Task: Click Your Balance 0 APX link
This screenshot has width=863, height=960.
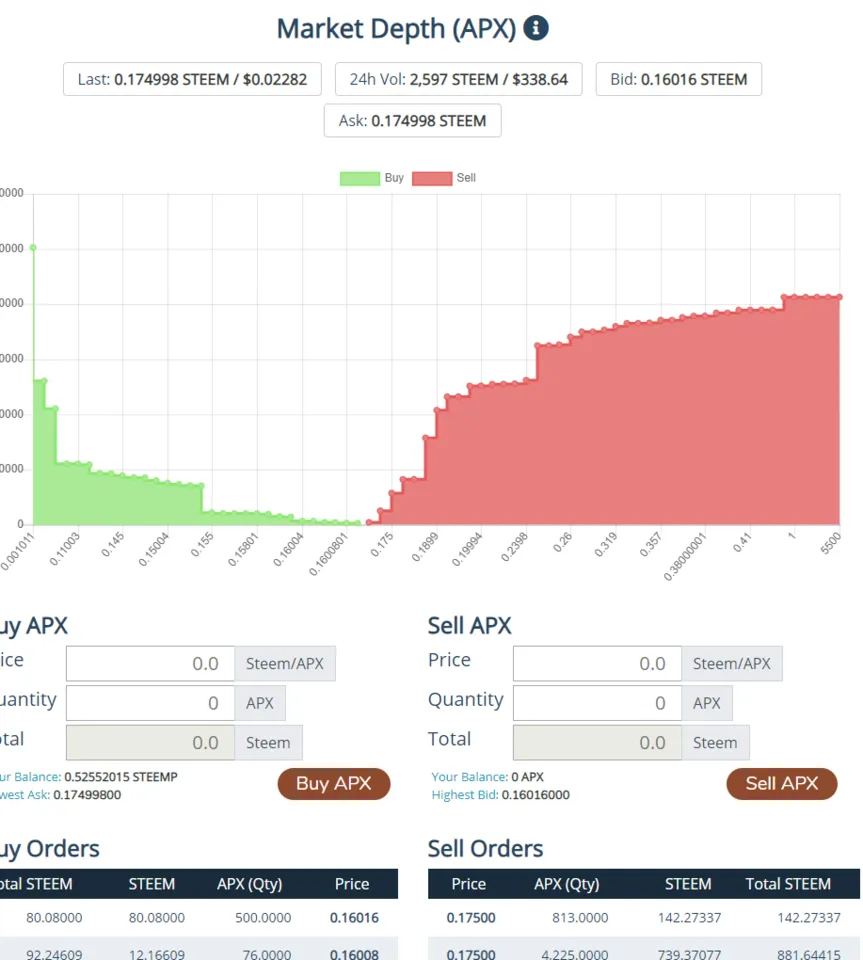Action: point(488,777)
